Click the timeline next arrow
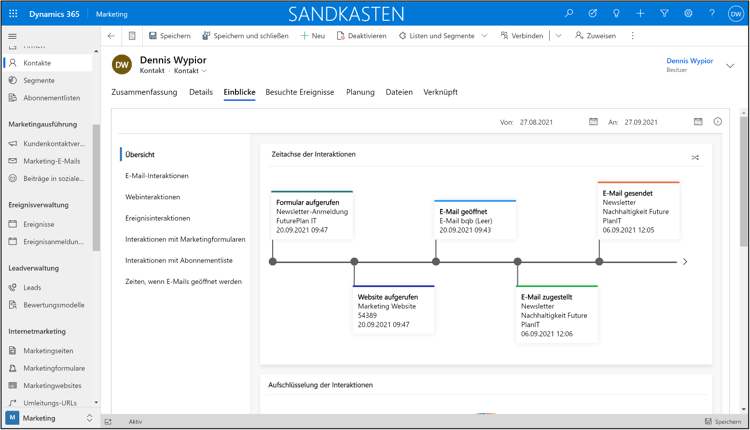The width and height of the screenshot is (750, 430). pos(685,262)
